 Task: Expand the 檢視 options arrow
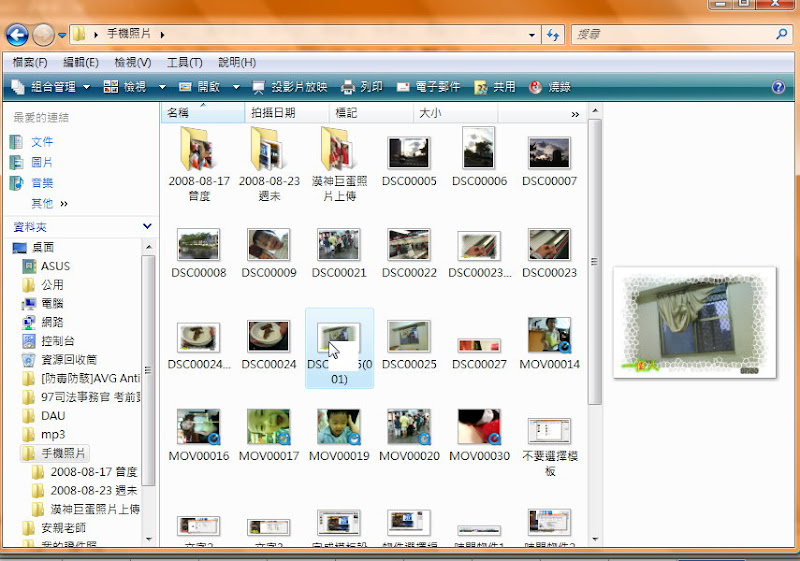(162, 87)
